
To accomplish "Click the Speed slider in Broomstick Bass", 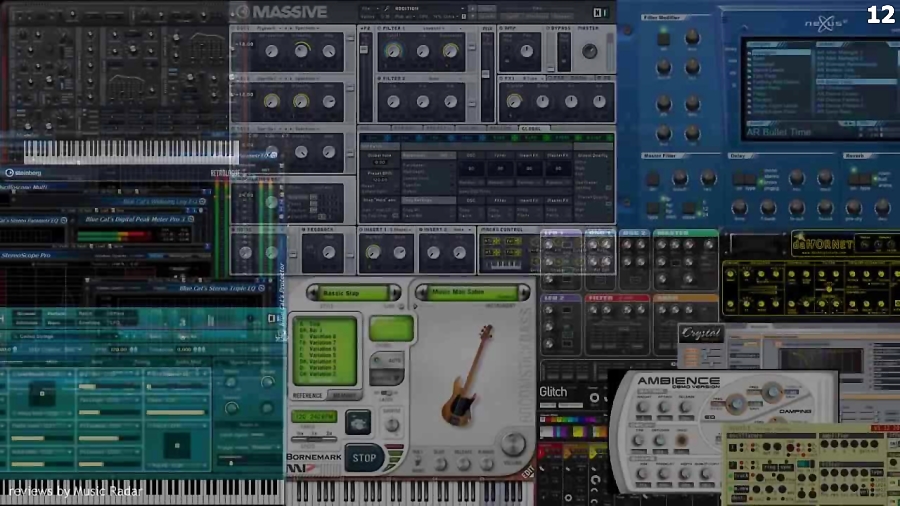I will 314,439.
